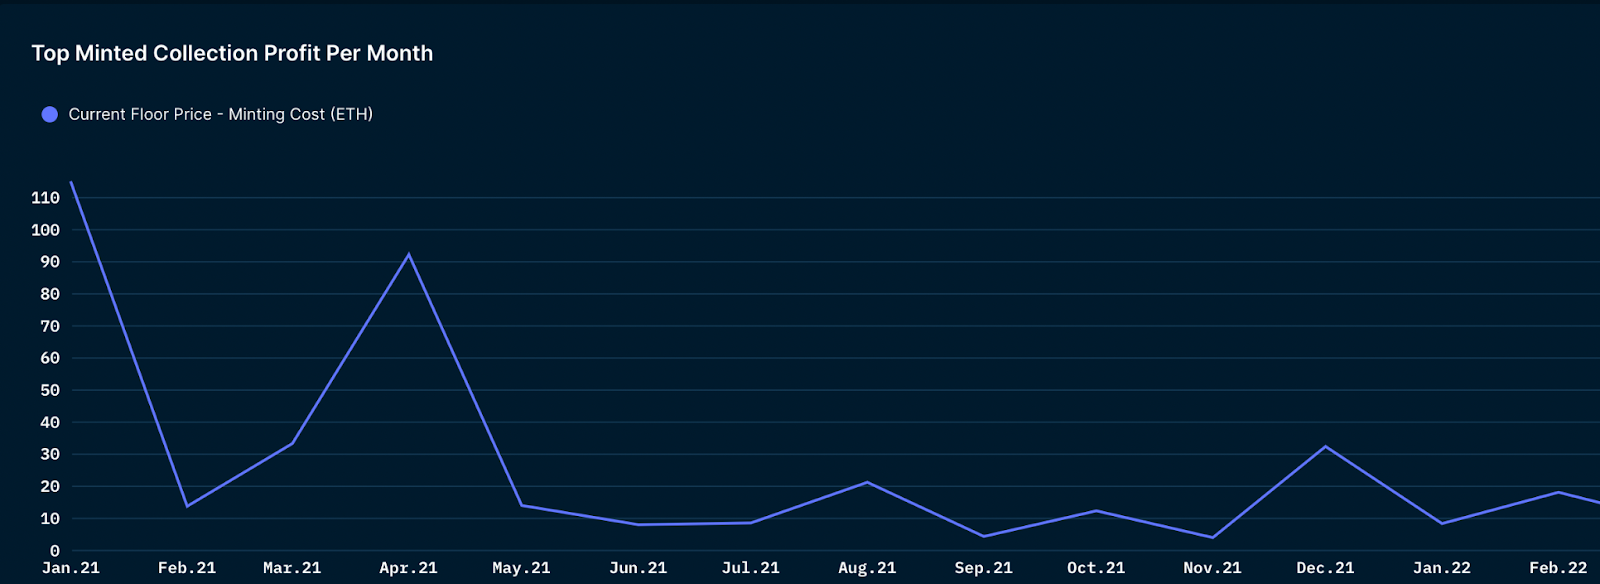Select the Apr.21 peak on the line
This screenshot has width=1600, height=584.
pos(408,254)
